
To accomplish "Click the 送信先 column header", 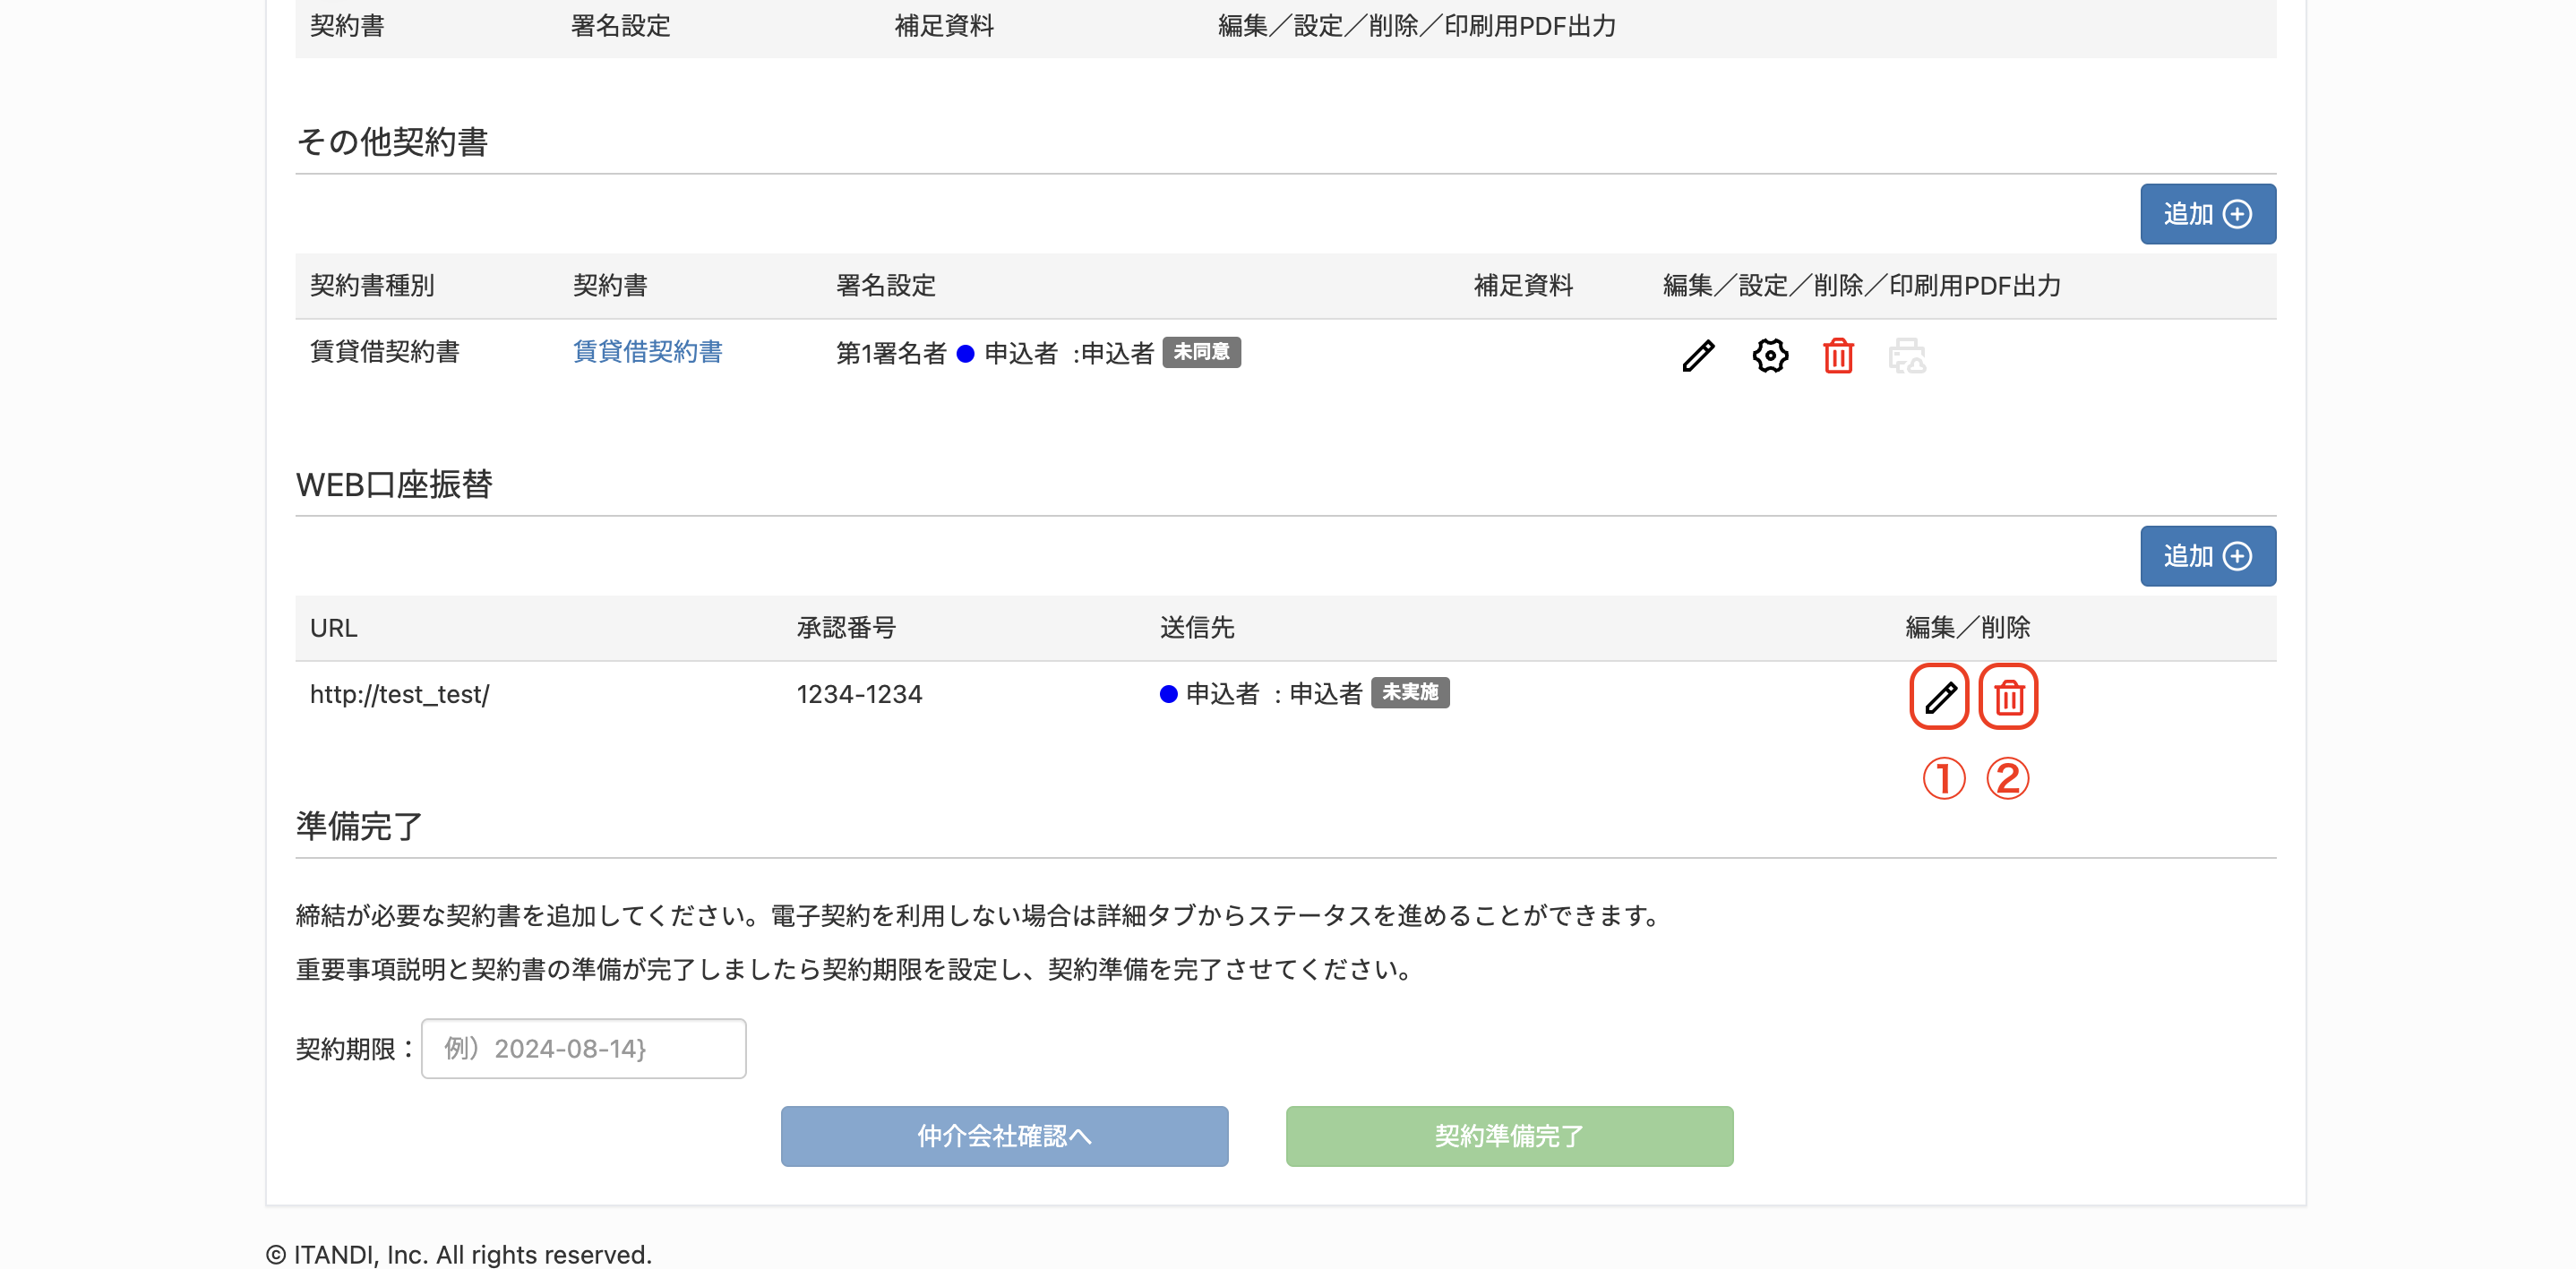I will (1197, 628).
